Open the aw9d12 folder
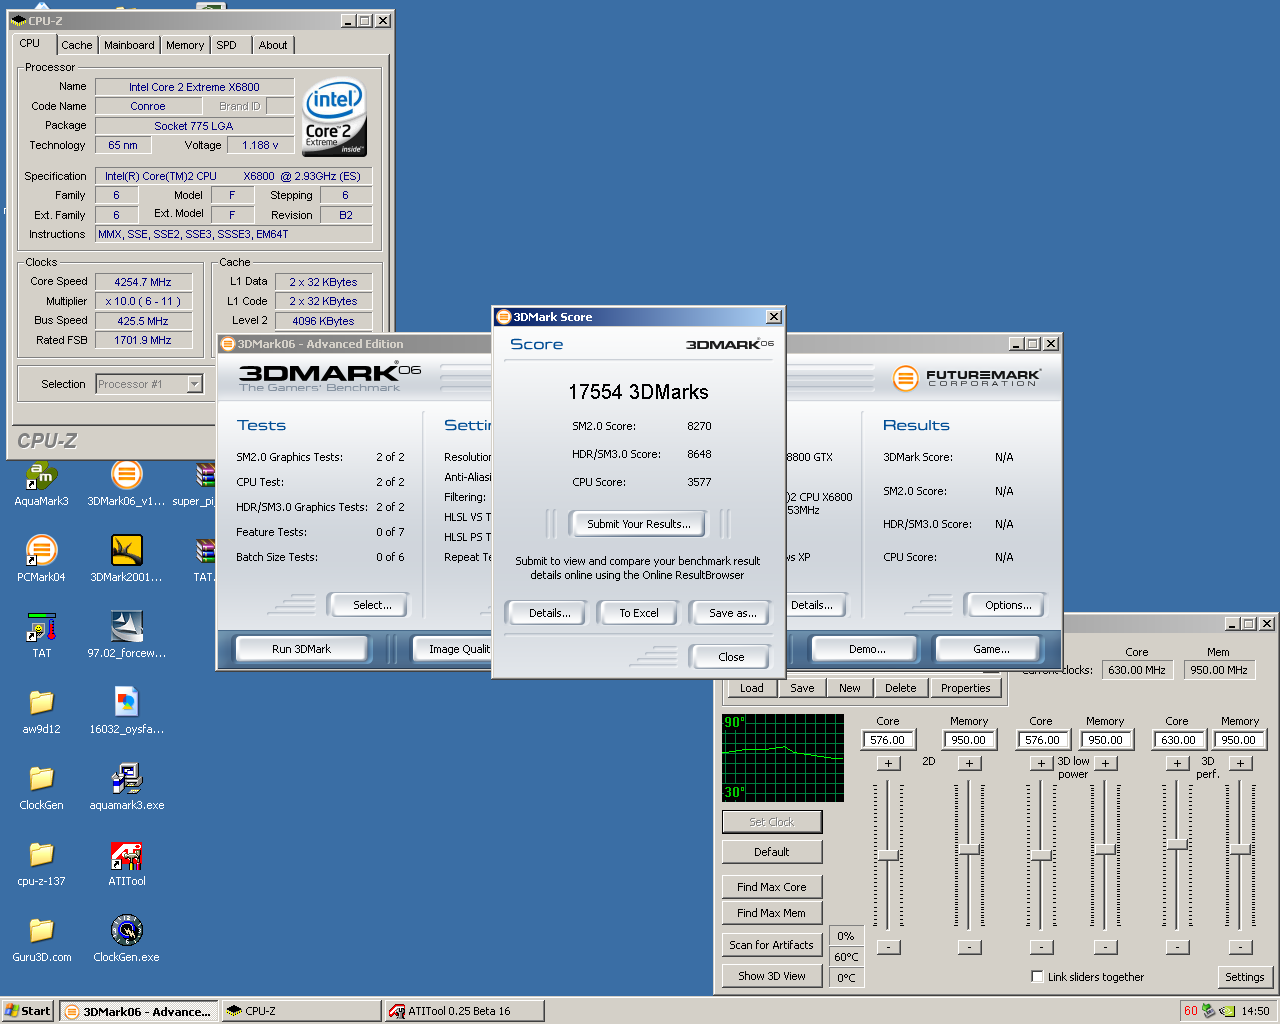The width and height of the screenshot is (1280, 1024). click(x=41, y=711)
